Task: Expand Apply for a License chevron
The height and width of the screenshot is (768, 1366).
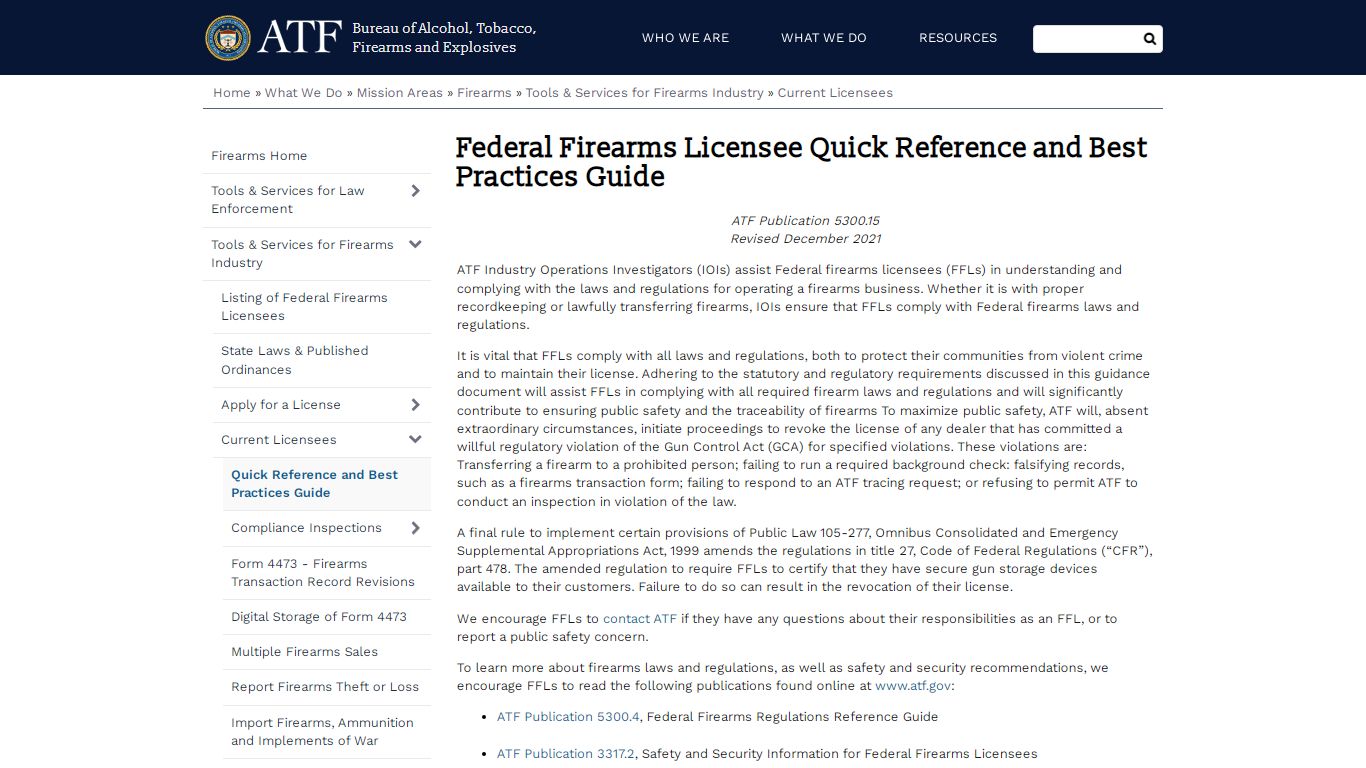Action: click(x=415, y=405)
